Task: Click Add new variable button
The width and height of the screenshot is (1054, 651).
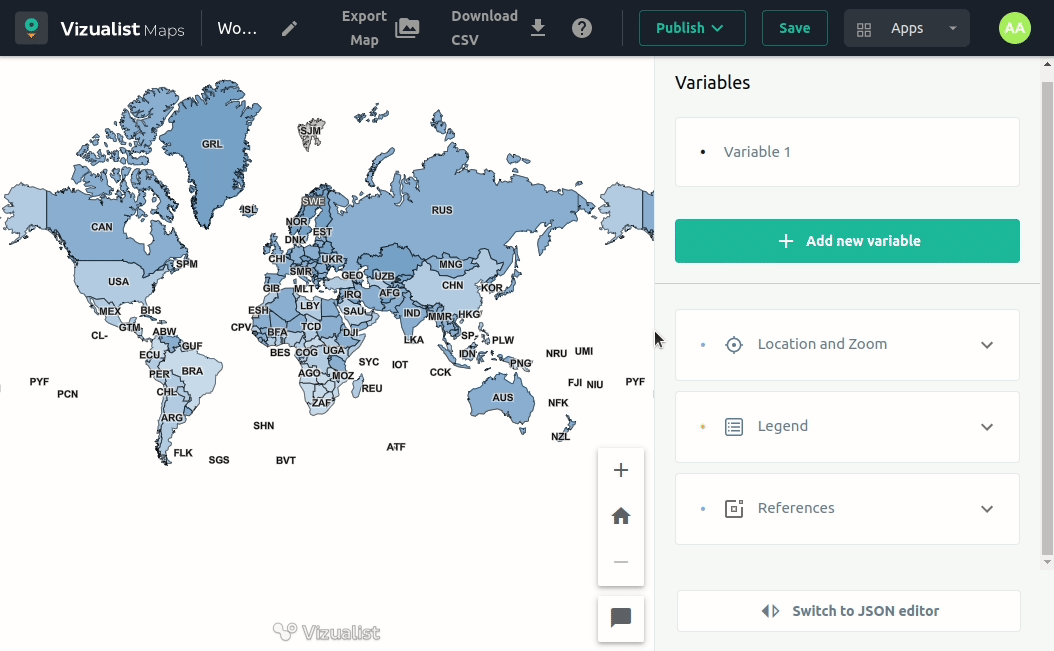Action: pos(847,241)
